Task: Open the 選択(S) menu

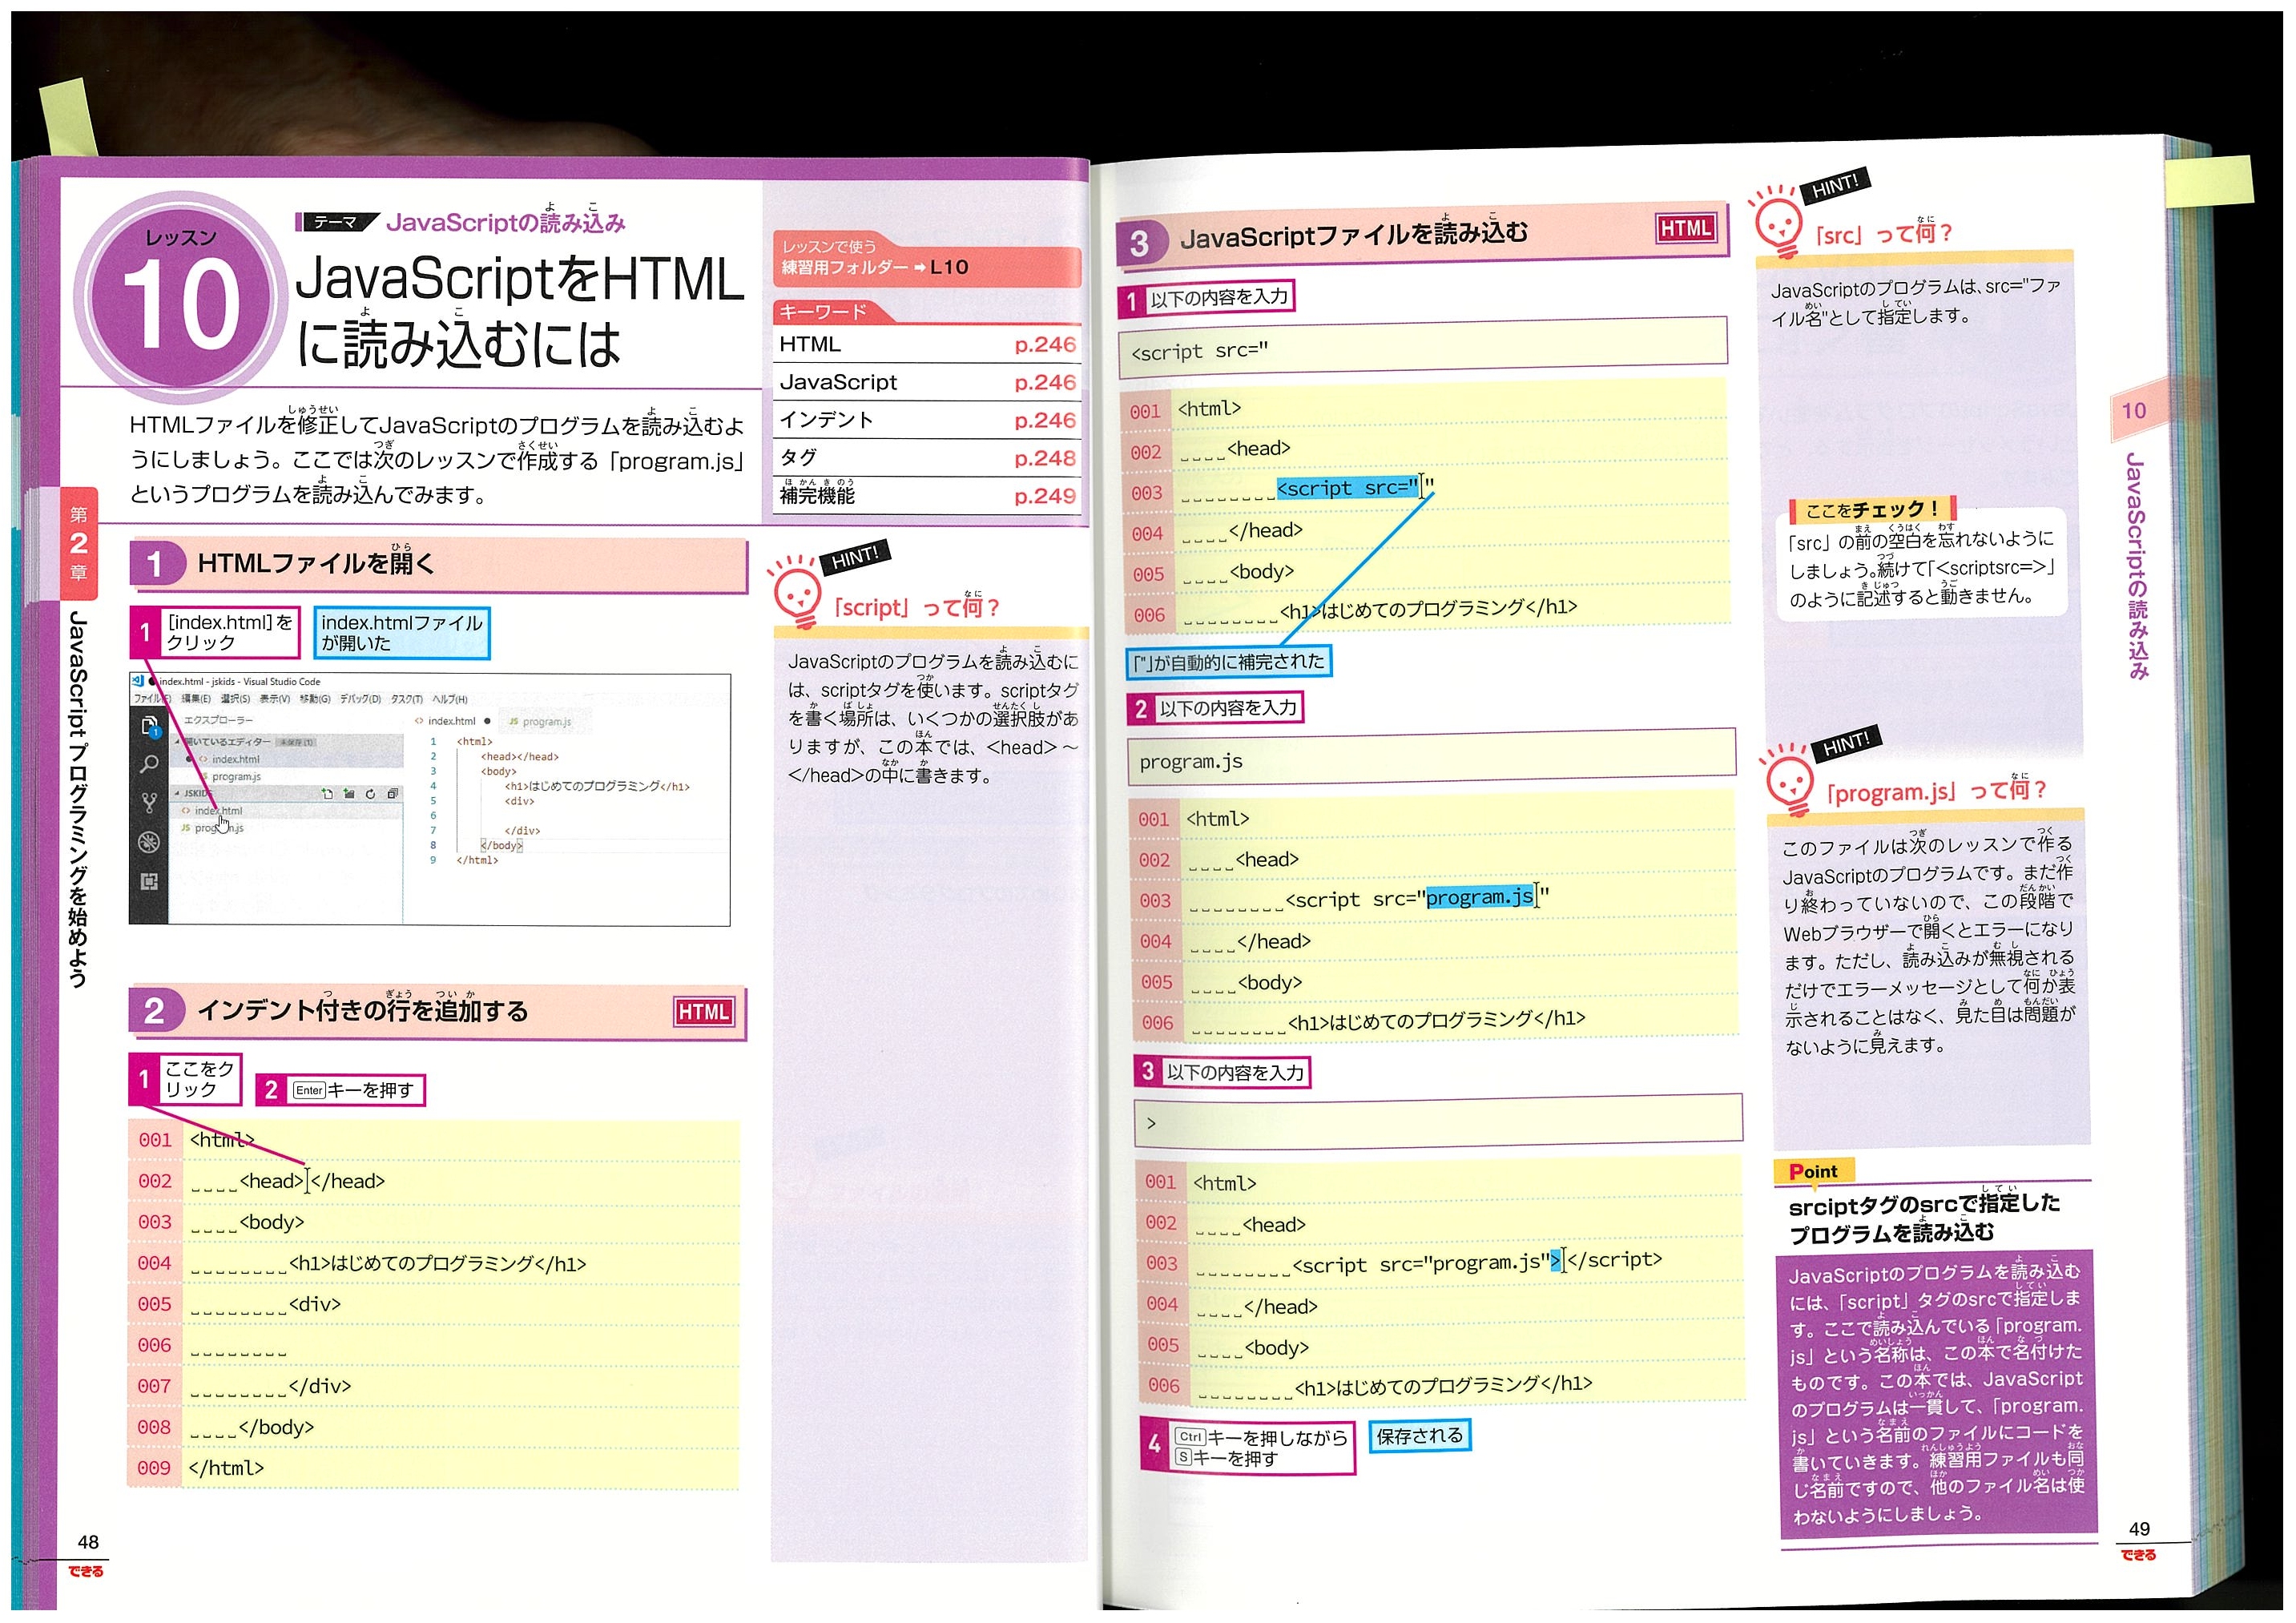Action: (236, 699)
